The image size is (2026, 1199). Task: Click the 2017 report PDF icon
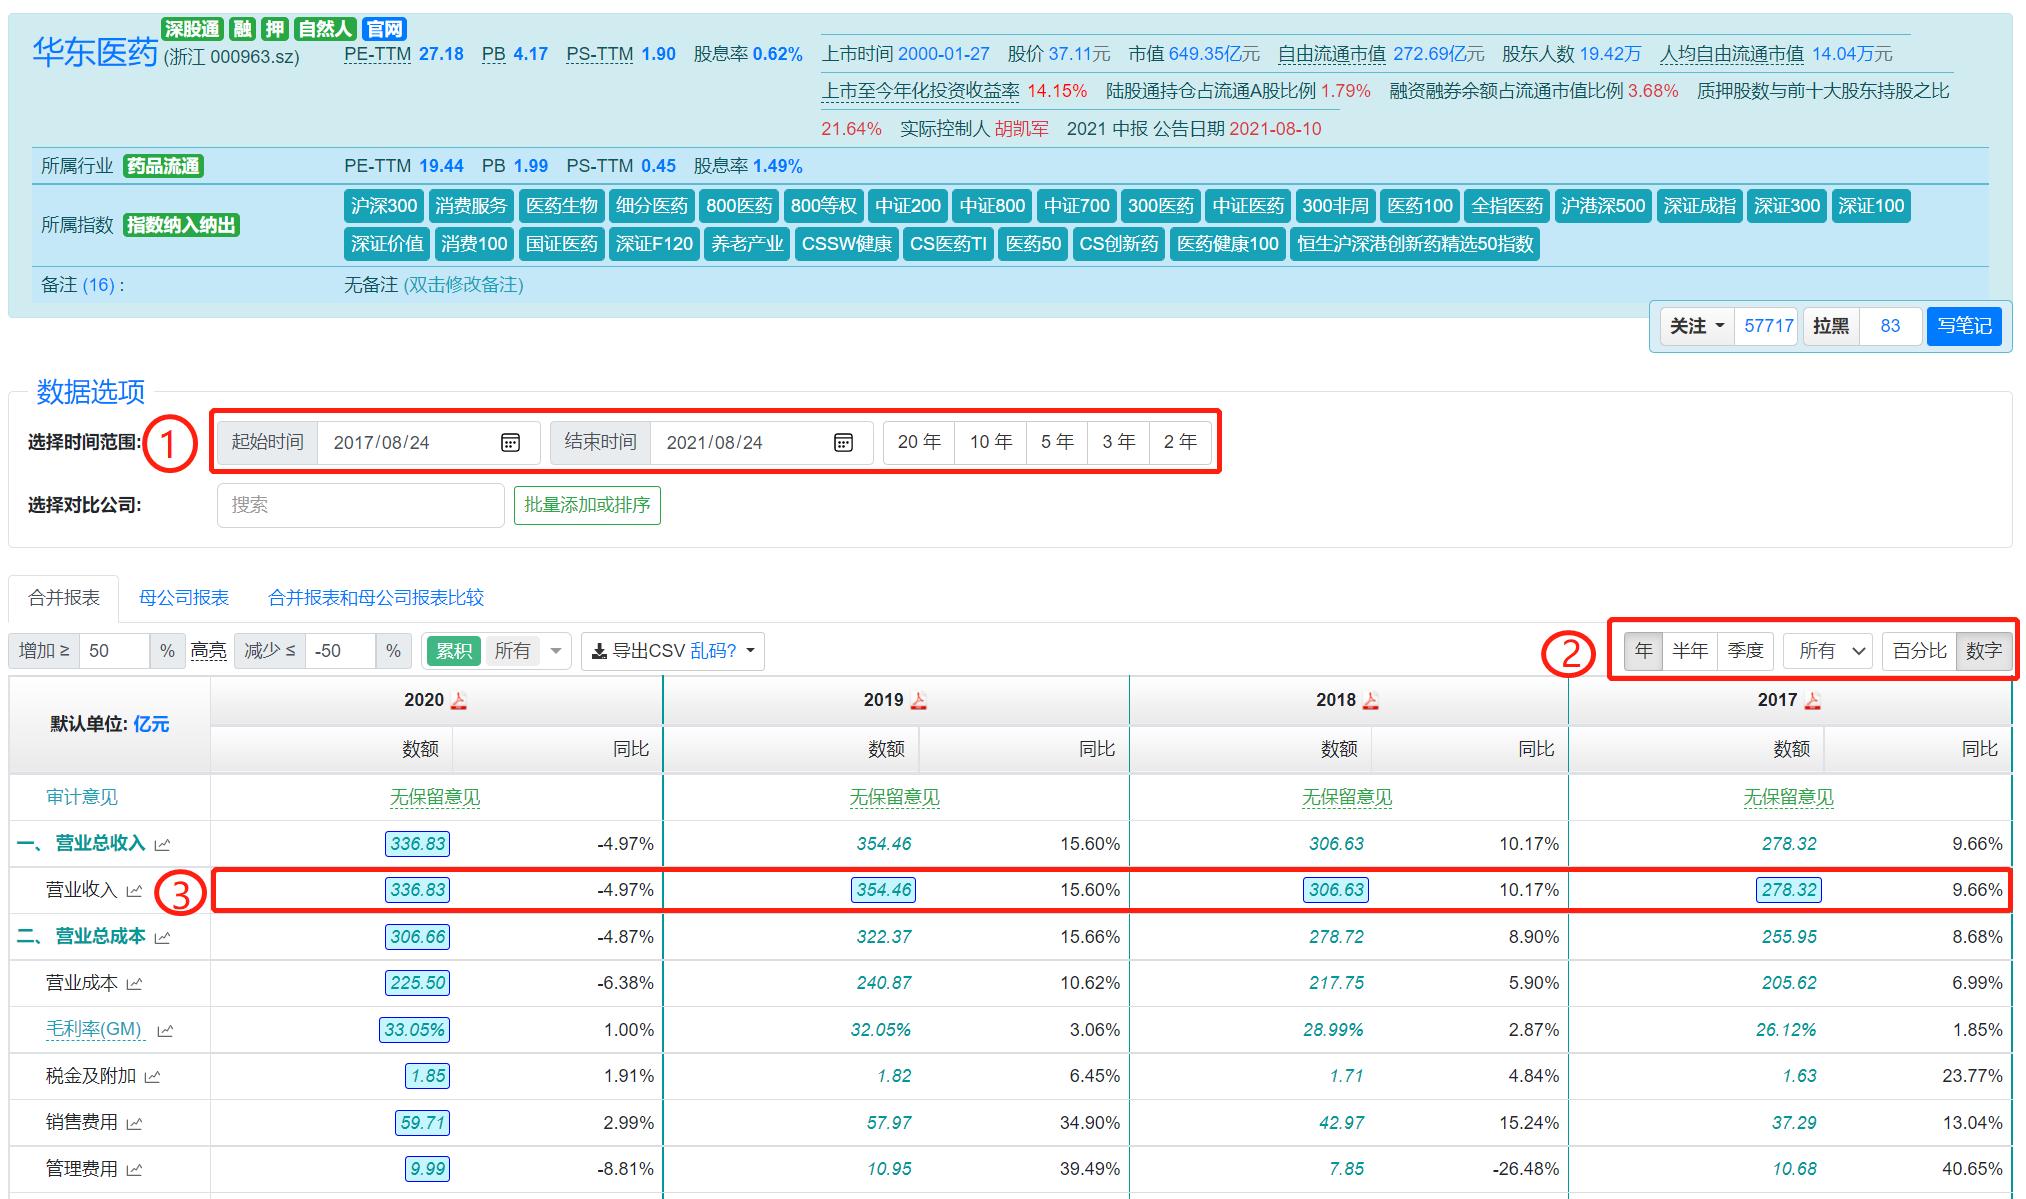point(1813,701)
